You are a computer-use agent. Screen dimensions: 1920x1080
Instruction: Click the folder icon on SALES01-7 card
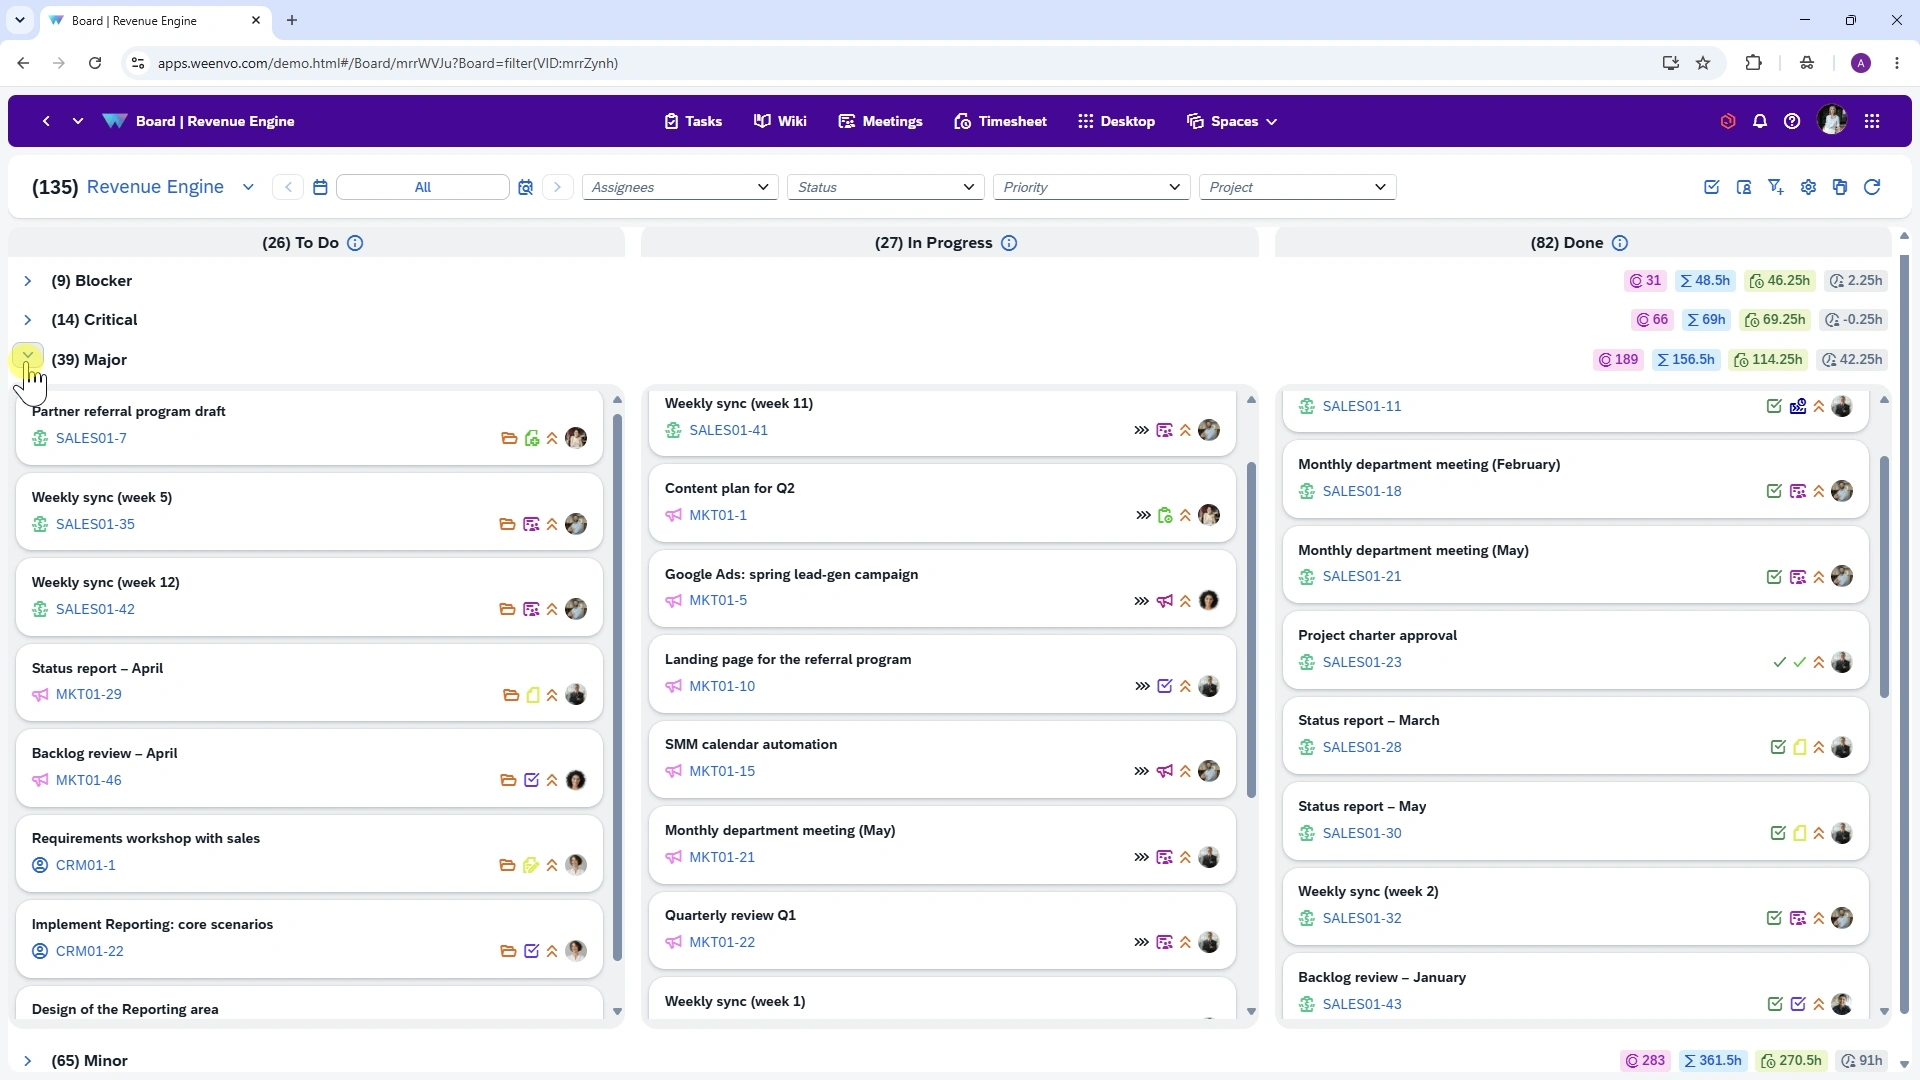click(509, 438)
